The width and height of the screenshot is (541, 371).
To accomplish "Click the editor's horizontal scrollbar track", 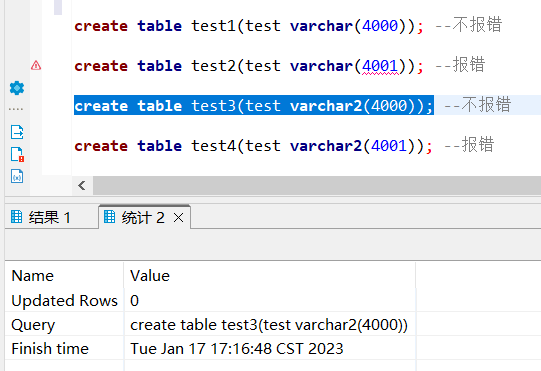I will click(x=316, y=186).
